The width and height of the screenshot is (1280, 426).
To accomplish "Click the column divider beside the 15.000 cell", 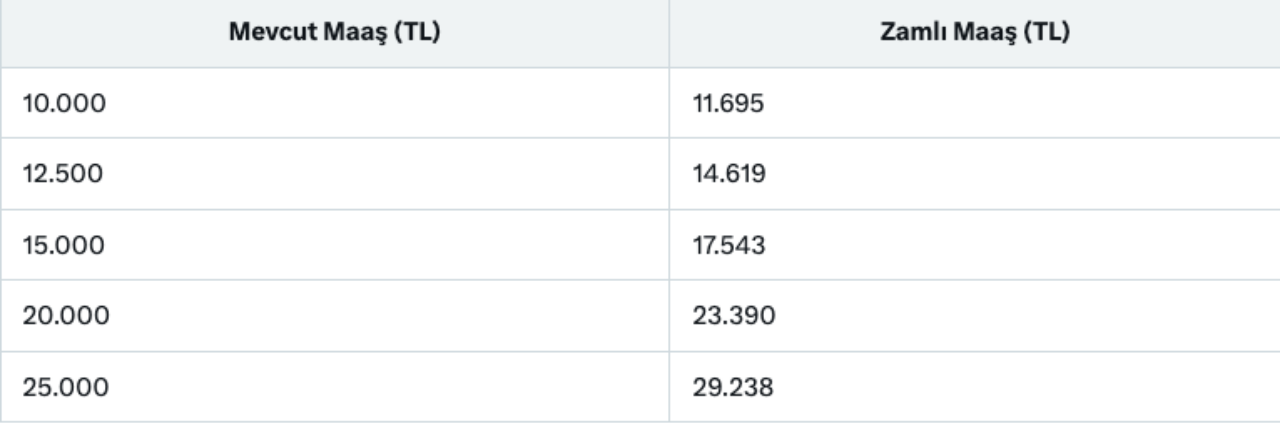I will 669,245.
